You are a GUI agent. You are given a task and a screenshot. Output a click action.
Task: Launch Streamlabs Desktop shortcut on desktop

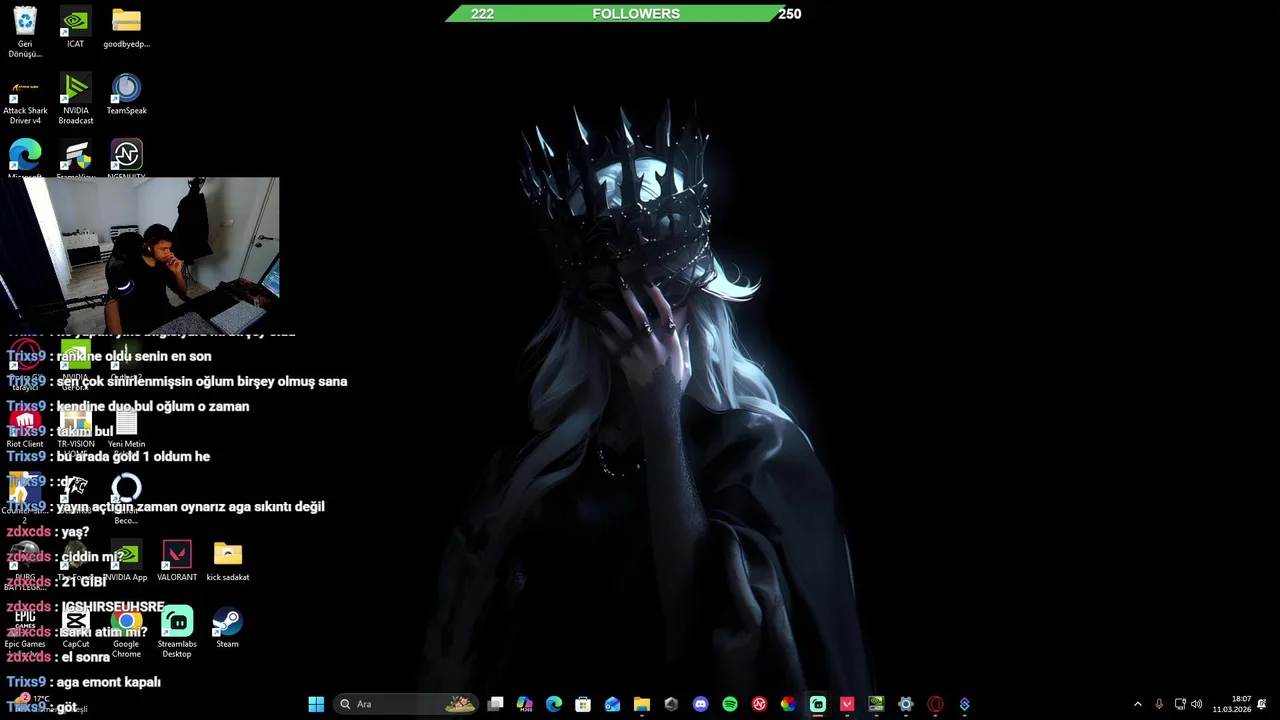[177, 632]
